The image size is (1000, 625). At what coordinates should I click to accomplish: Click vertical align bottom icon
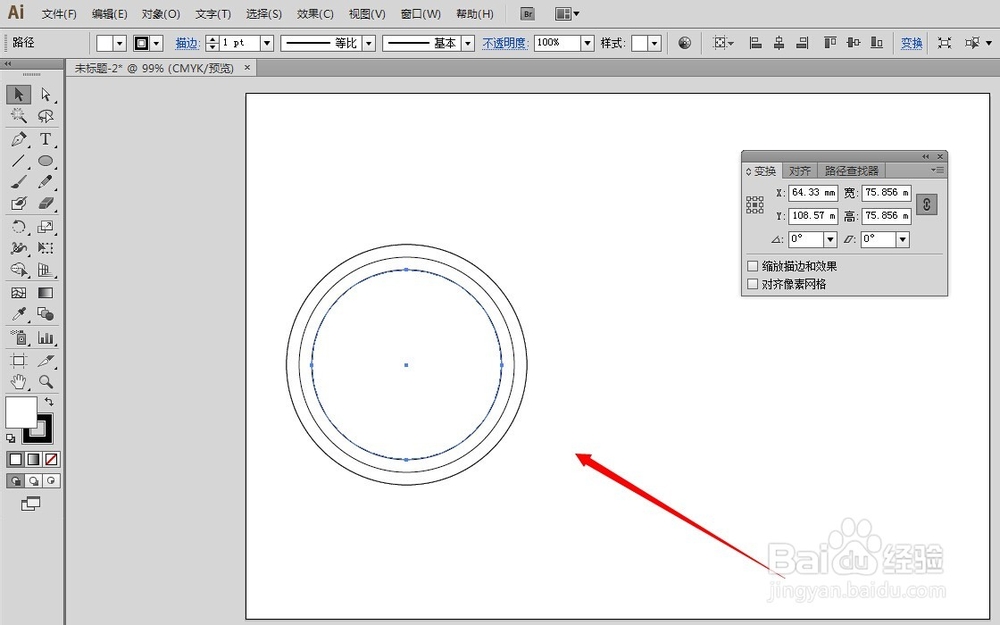(x=877, y=43)
